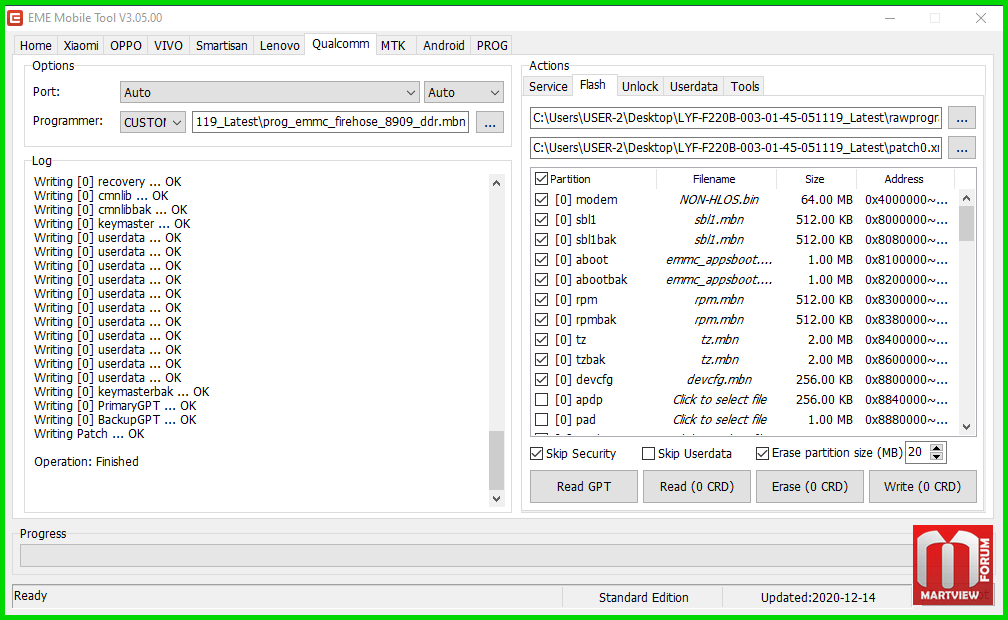
Task: Check the apdp partition checkbox
Action: pos(541,400)
